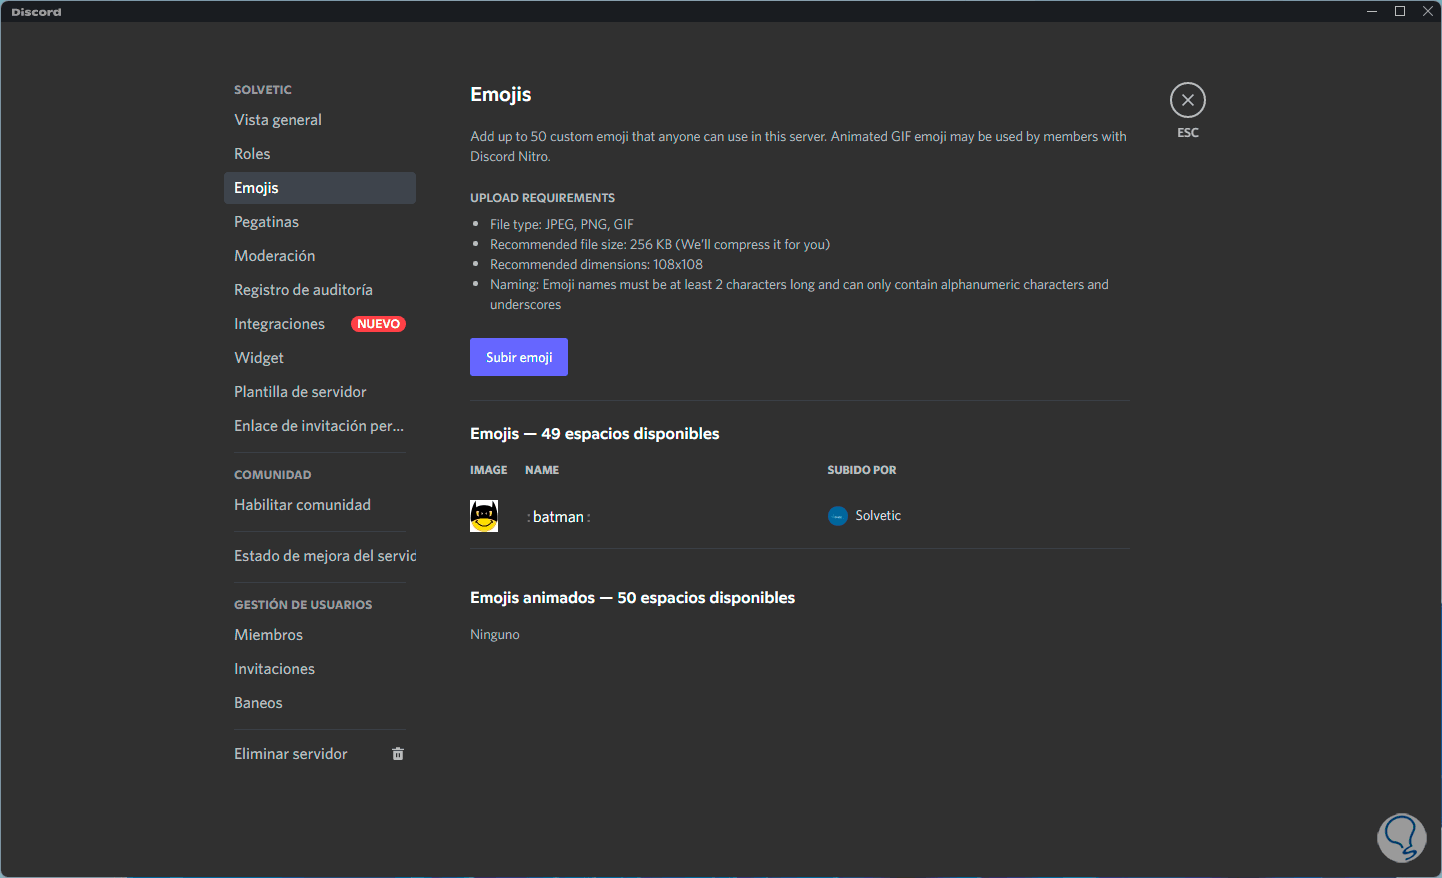The height and width of the screenshot is (878, 1442).
Task: Maximize the Discord window
Action: (1400, 11)
